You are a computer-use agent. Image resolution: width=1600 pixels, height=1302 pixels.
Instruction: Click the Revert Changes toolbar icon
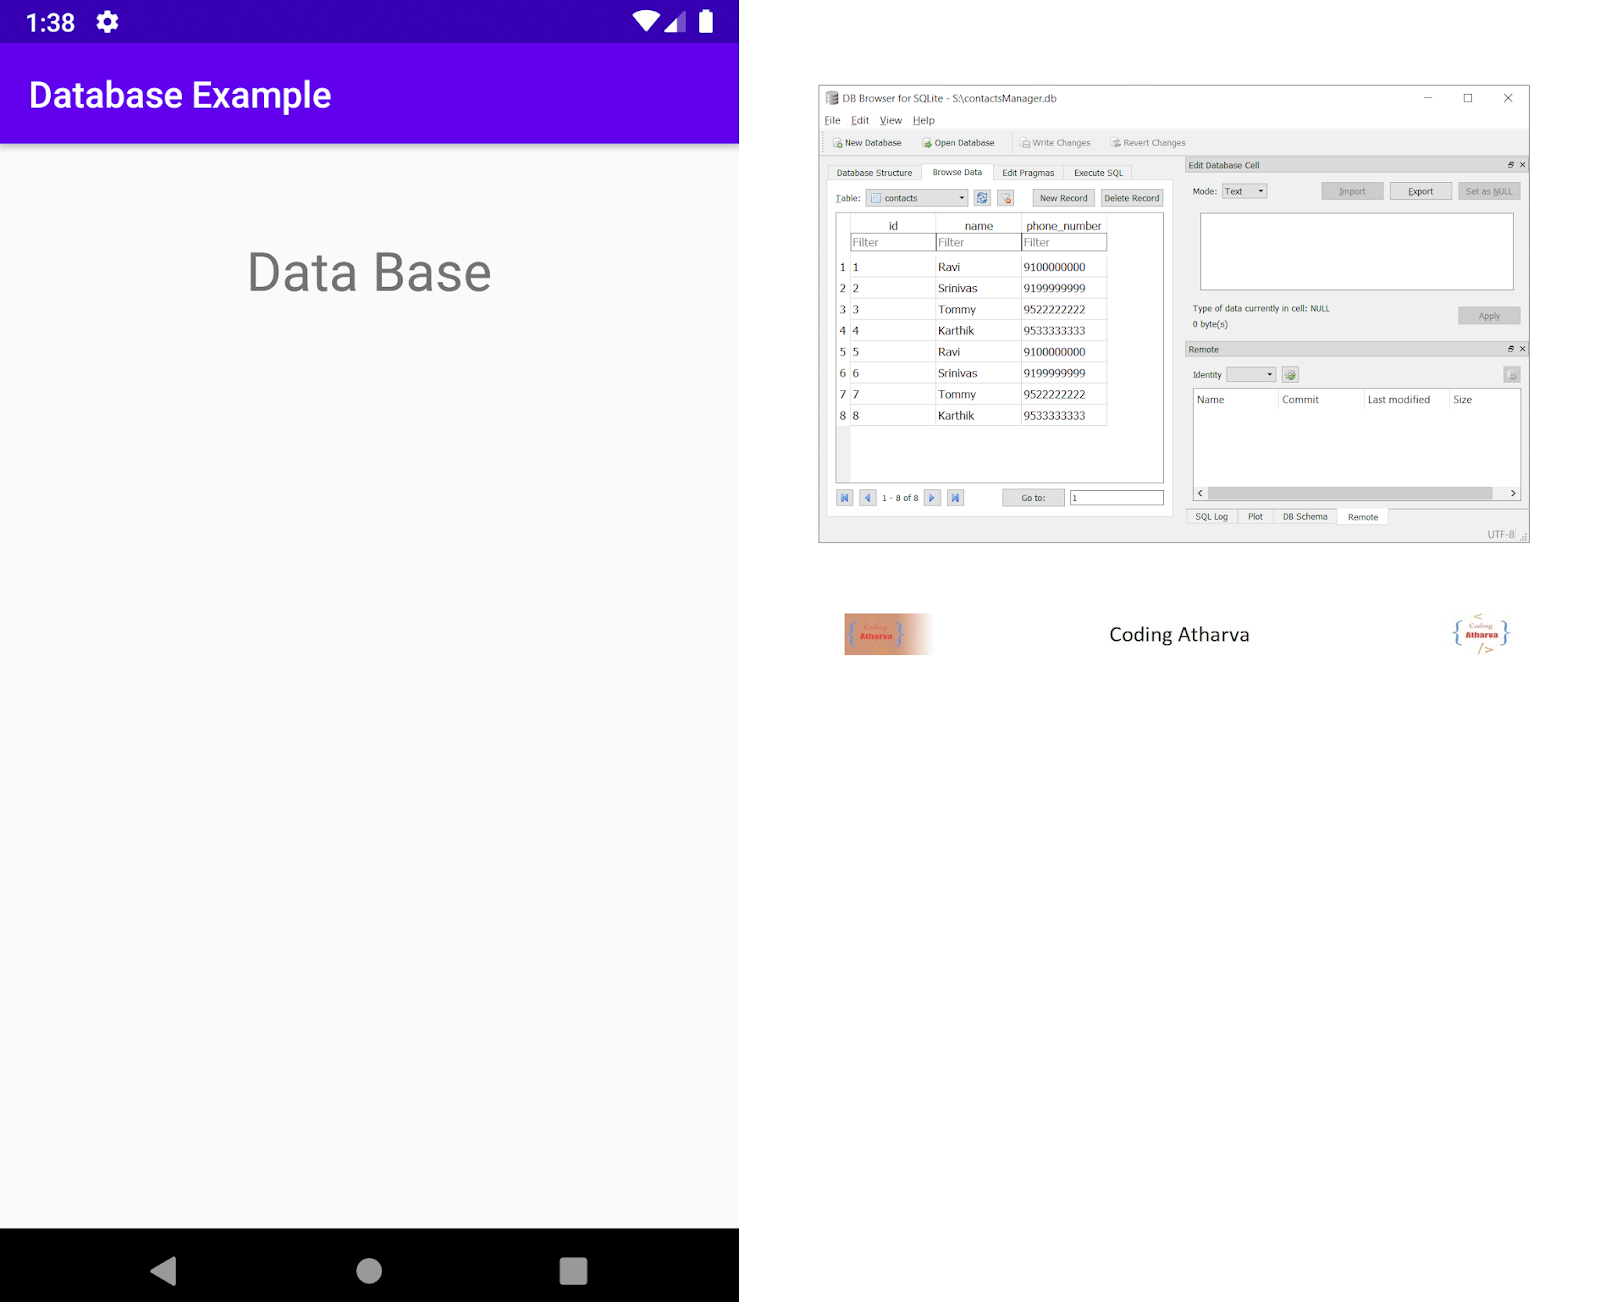[x=1115, y=143]
